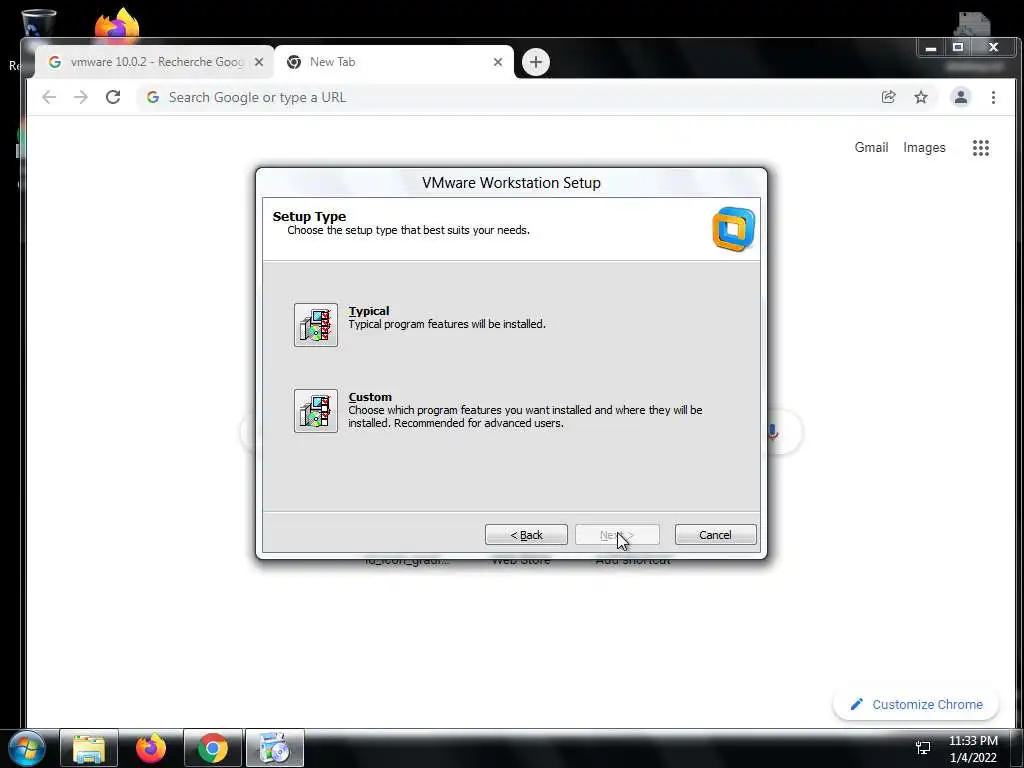Cancel the VMware Workstation setup
The width and height of the screenshot is (1024, 768).
pyautogui.click(x=715, y=535)
